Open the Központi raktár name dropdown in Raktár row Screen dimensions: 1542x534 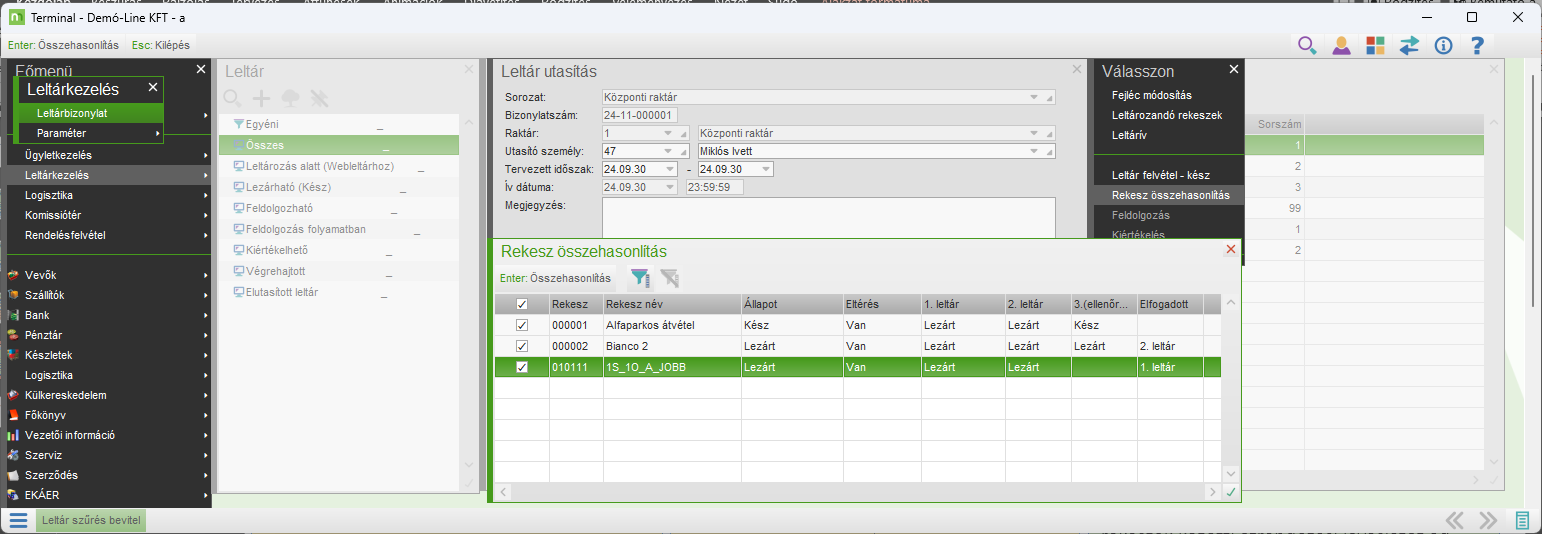(x=1035, y=133)
